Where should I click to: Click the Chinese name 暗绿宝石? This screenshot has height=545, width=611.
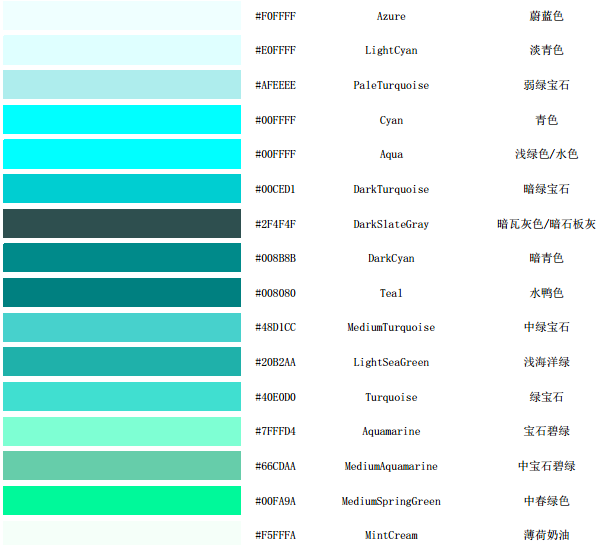click(546, 189)
